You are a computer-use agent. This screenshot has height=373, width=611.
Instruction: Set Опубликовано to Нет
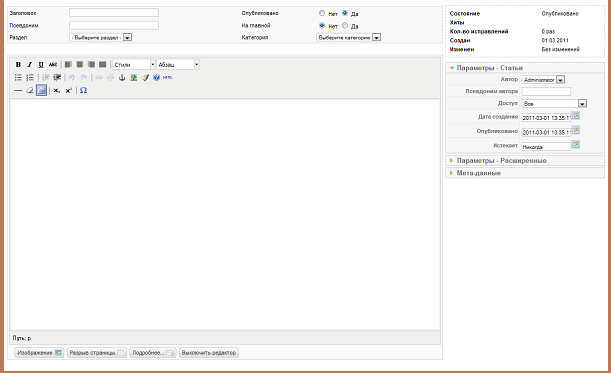322,13
